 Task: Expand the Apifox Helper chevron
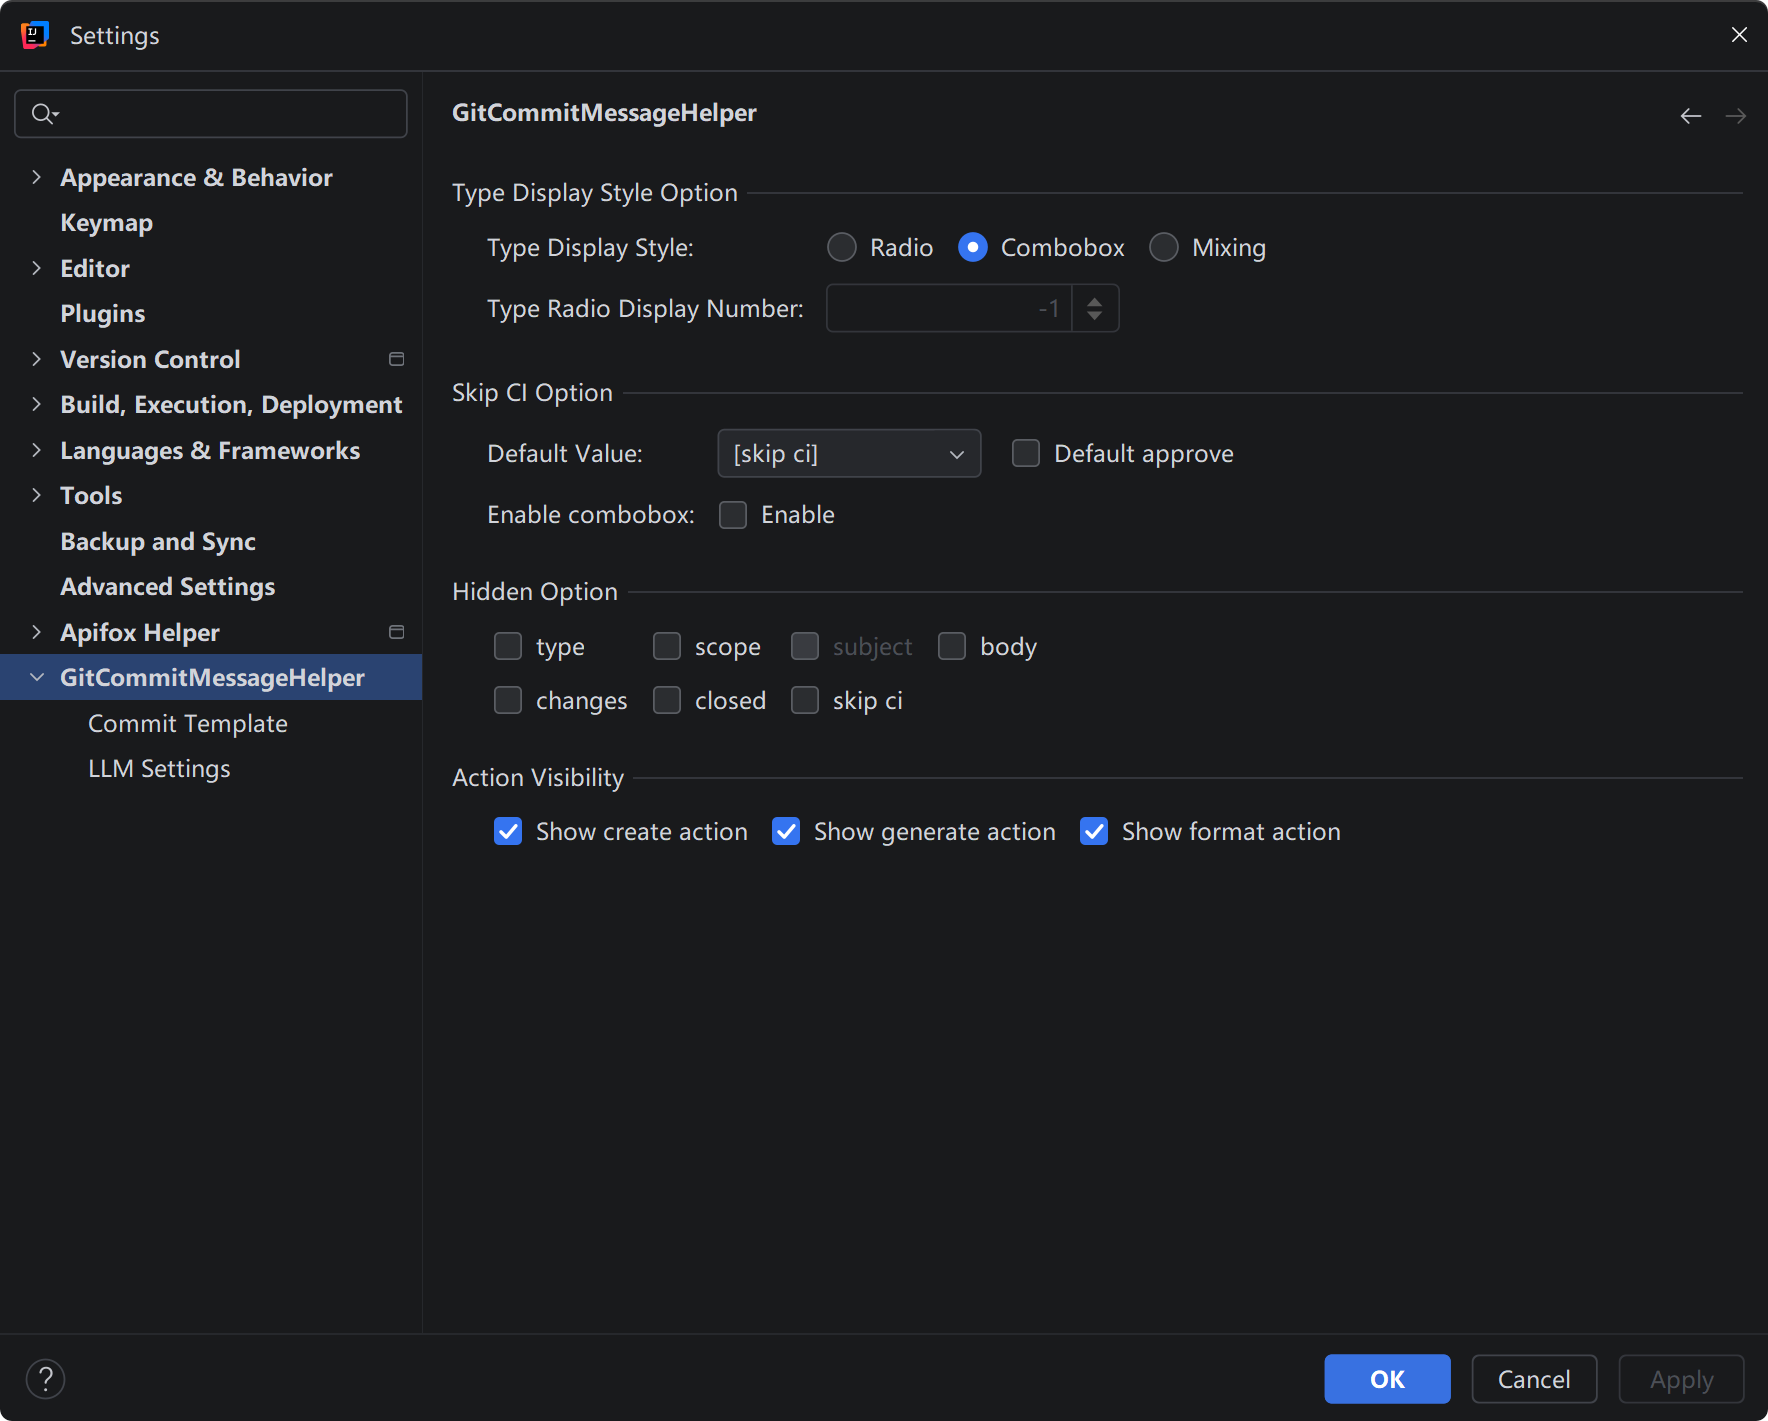click(x=37, y=632)
